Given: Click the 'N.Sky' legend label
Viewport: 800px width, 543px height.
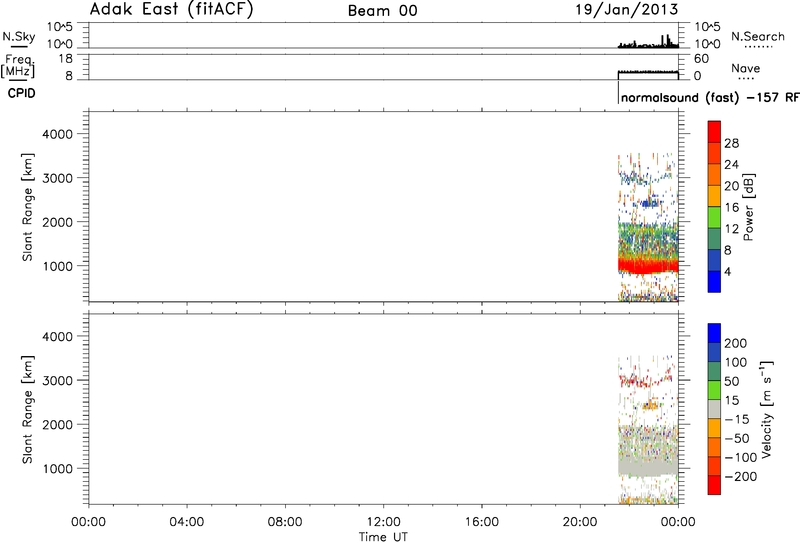Looking at the screenshot, I should 19,36.
